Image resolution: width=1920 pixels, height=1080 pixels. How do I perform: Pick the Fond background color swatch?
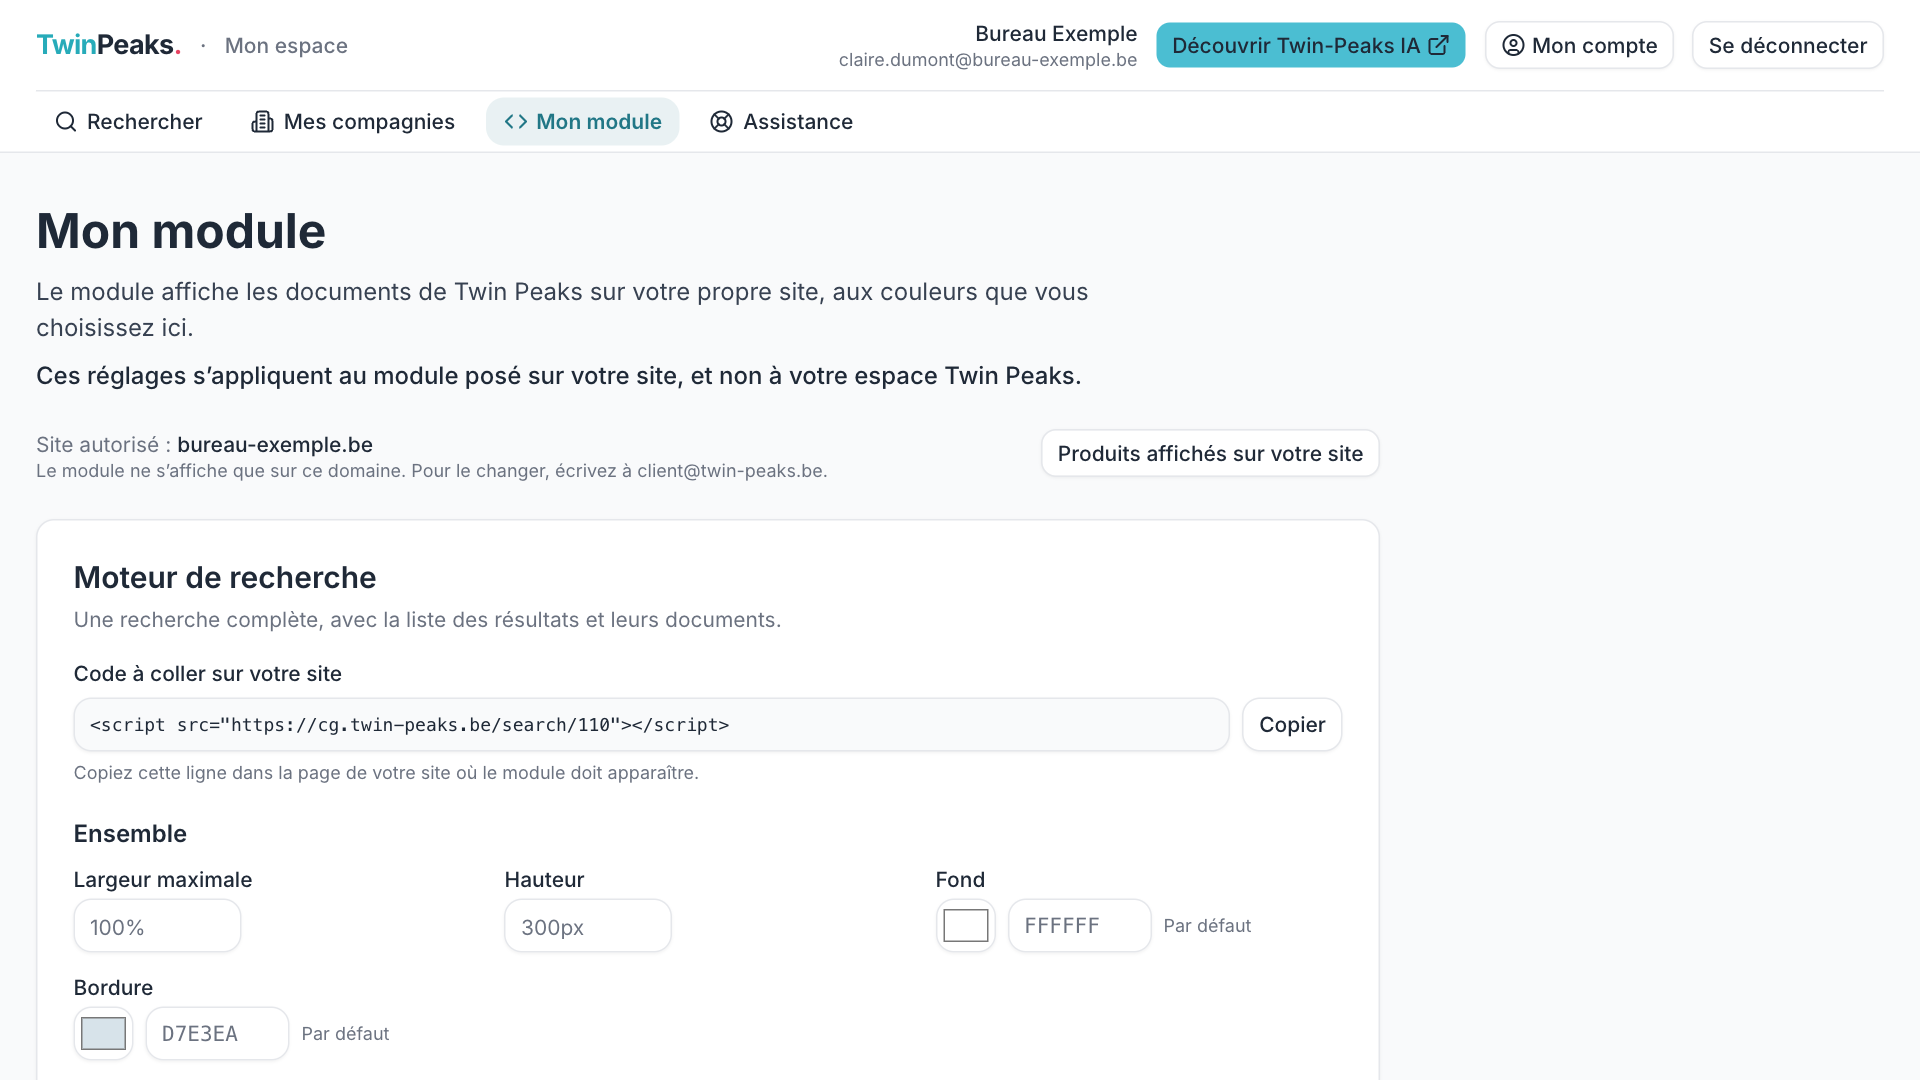pos(966,926)
